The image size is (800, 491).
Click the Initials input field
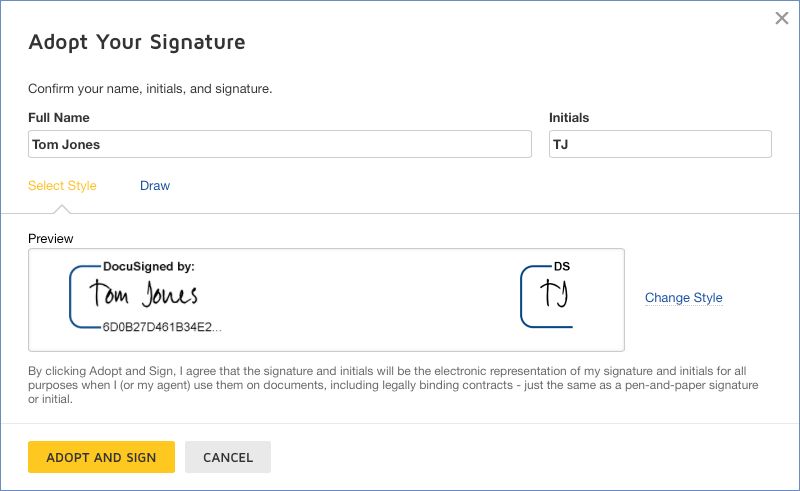coord(660,144)
